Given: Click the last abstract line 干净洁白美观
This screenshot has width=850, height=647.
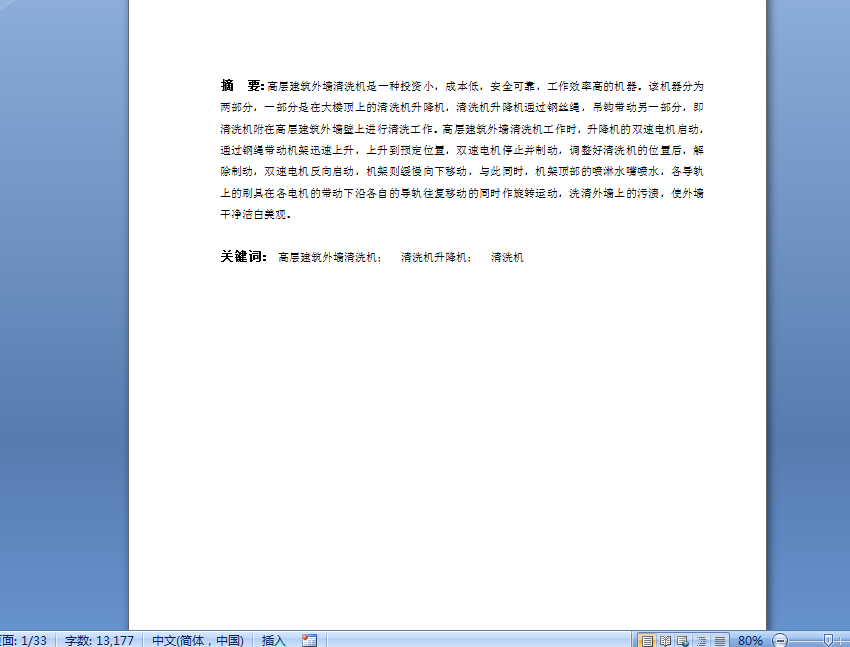Looking at the screenshot, I should 255,215.
